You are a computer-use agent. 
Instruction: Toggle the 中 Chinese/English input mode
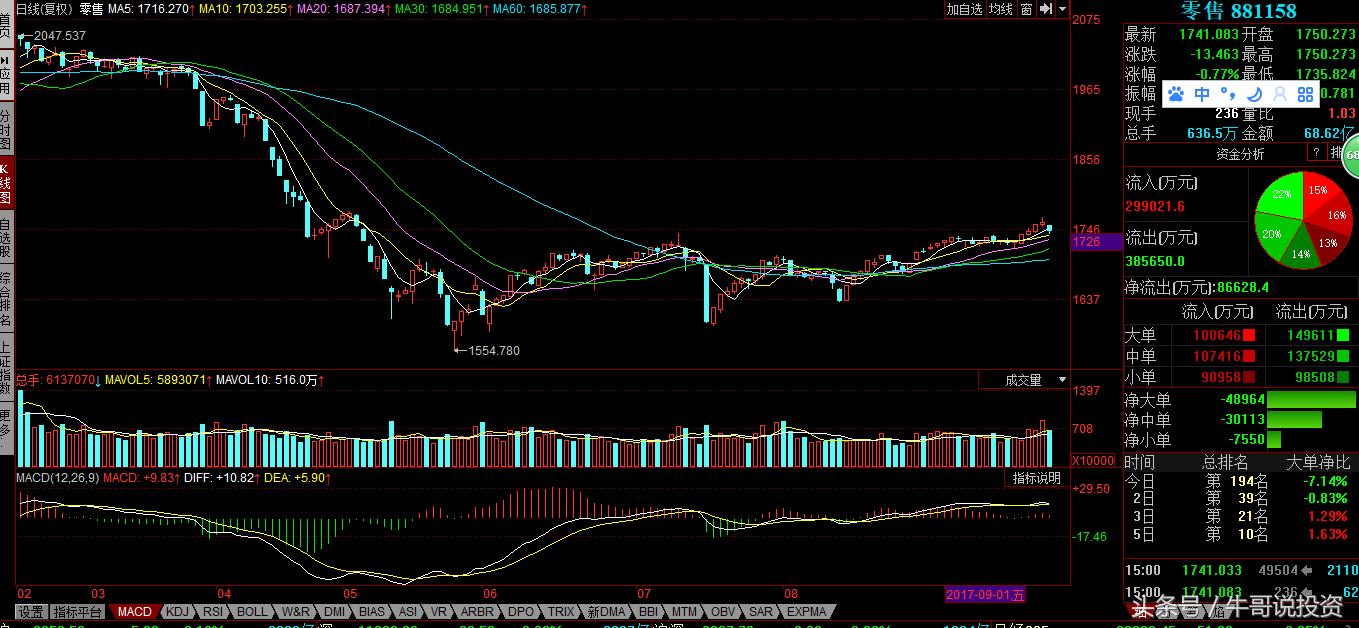[x=1203, y=94]
